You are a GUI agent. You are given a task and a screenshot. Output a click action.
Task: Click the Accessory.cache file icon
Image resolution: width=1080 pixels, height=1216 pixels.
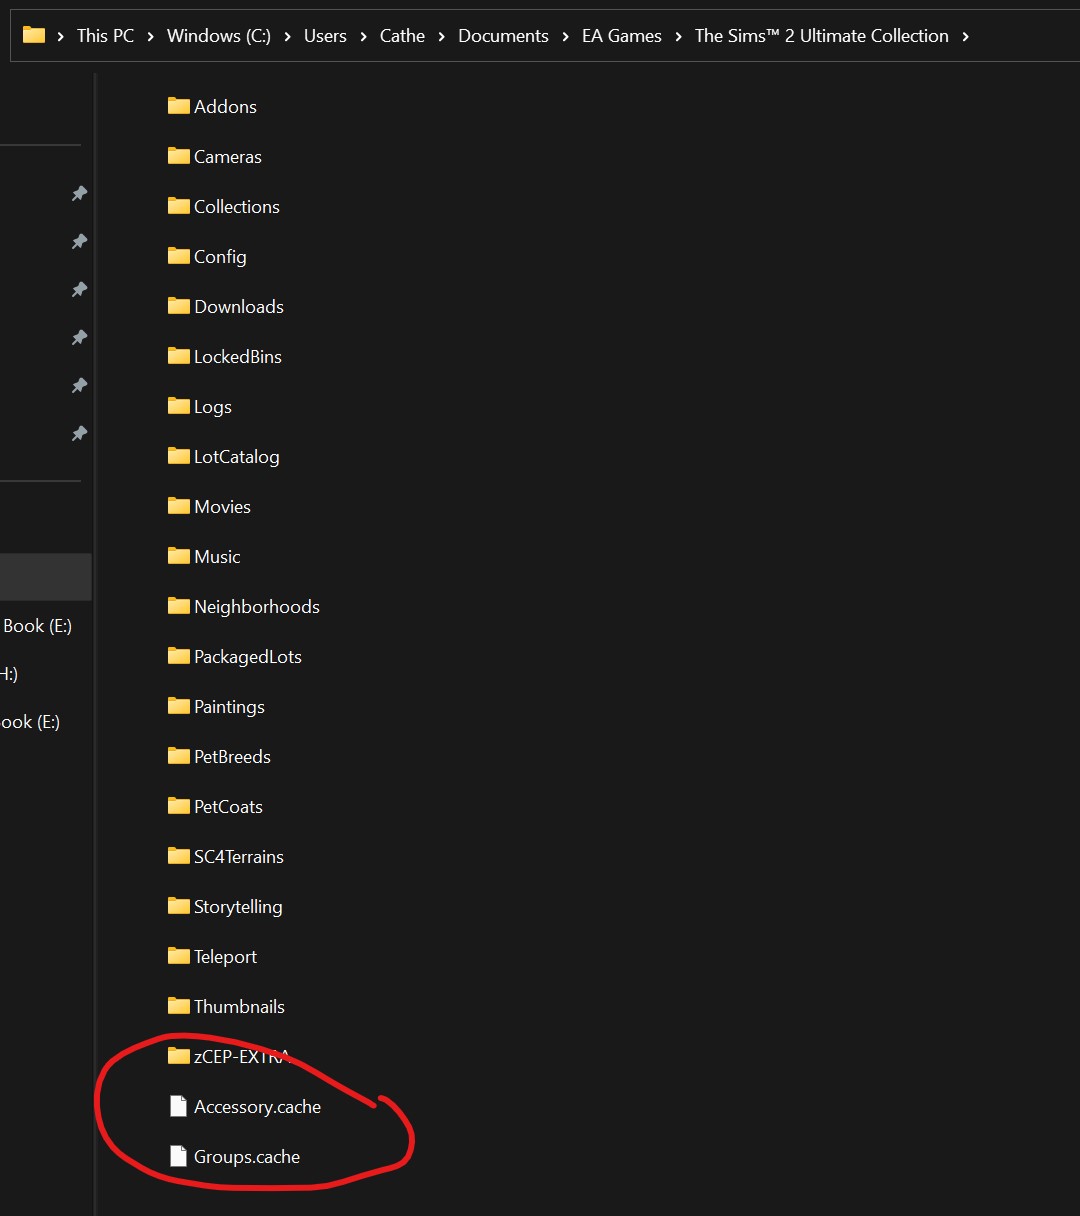[x=178, y=1106]
